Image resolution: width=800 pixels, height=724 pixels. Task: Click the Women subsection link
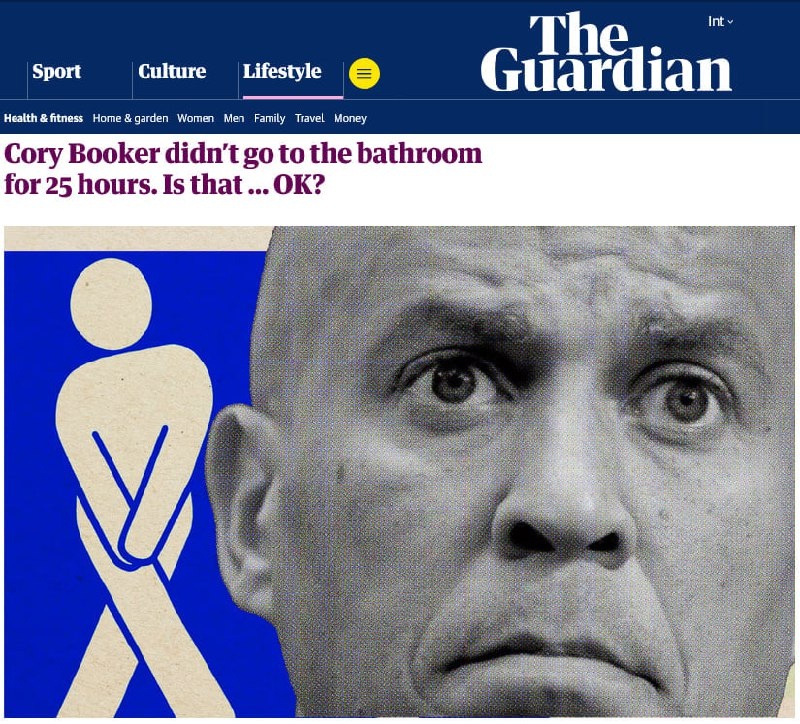[195, 118]
